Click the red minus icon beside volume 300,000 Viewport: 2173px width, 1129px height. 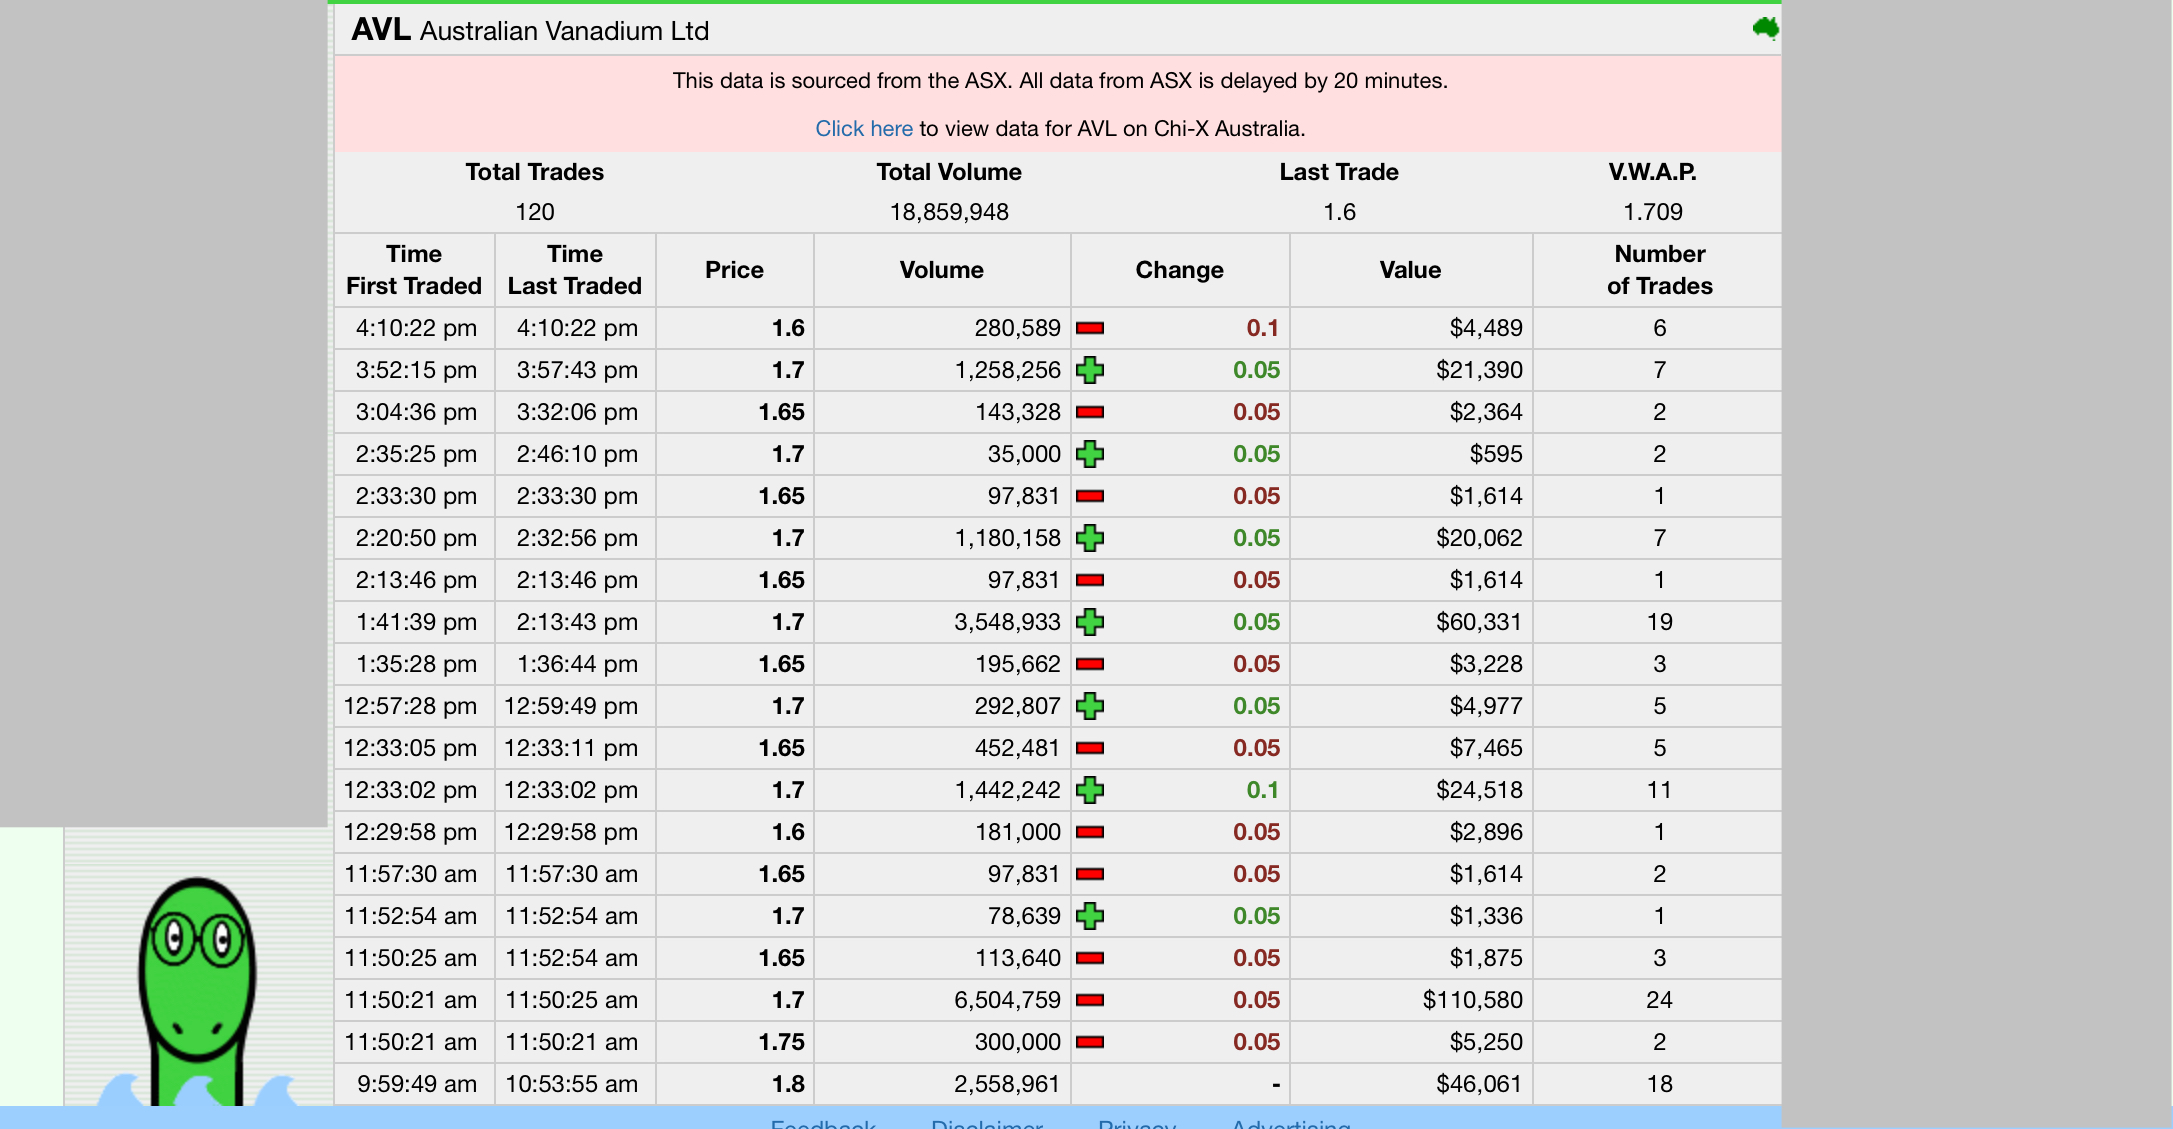pyautogui.click(x=1090, y=1042)
